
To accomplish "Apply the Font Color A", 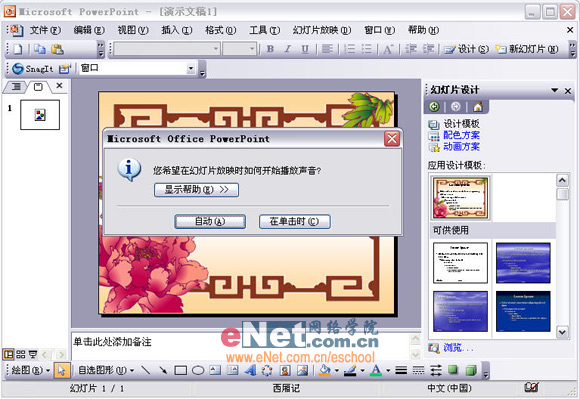I will (376, 370).
